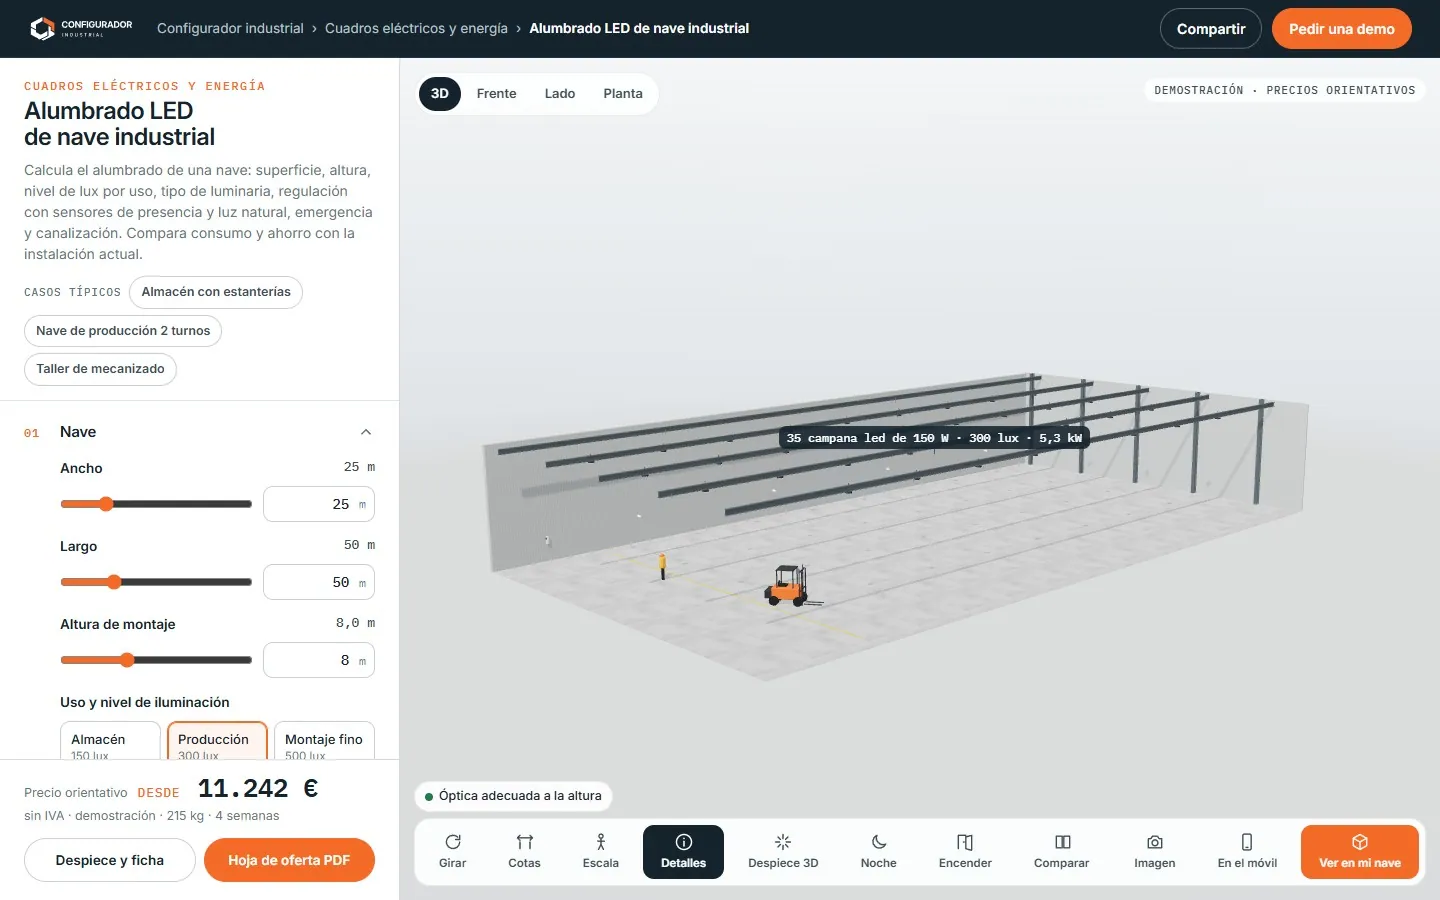Click Compartir button
This screenshot has height=900, width=1440.
coord(1211,29)
